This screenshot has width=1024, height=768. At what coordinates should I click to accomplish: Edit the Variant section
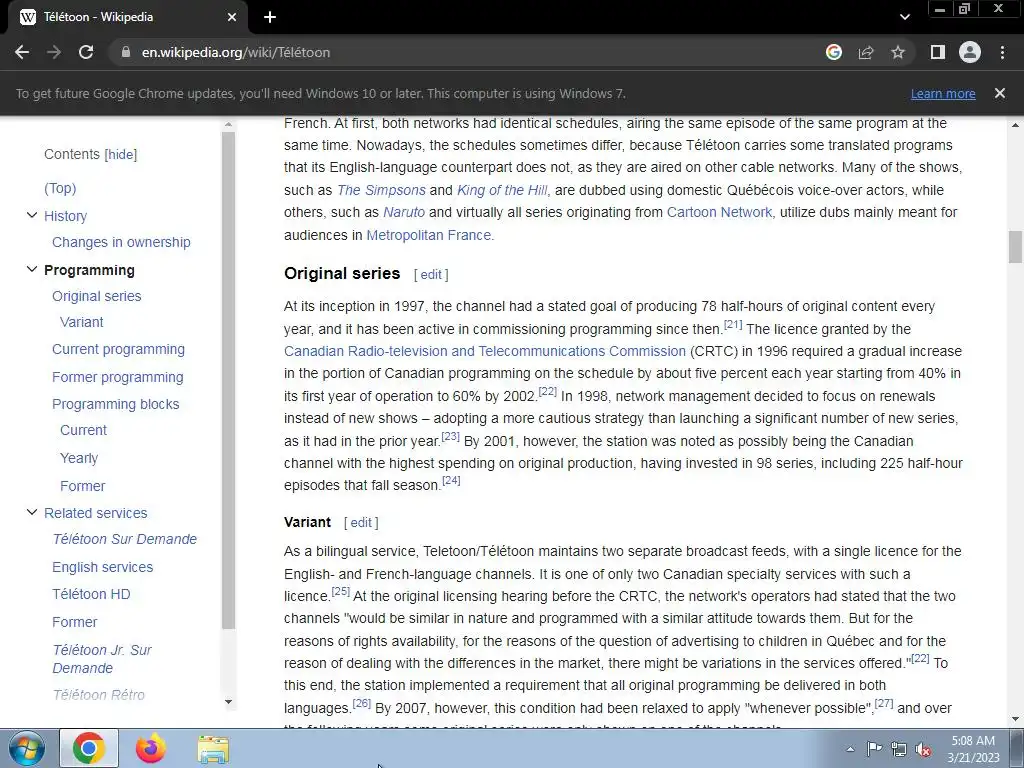point(361,522)
